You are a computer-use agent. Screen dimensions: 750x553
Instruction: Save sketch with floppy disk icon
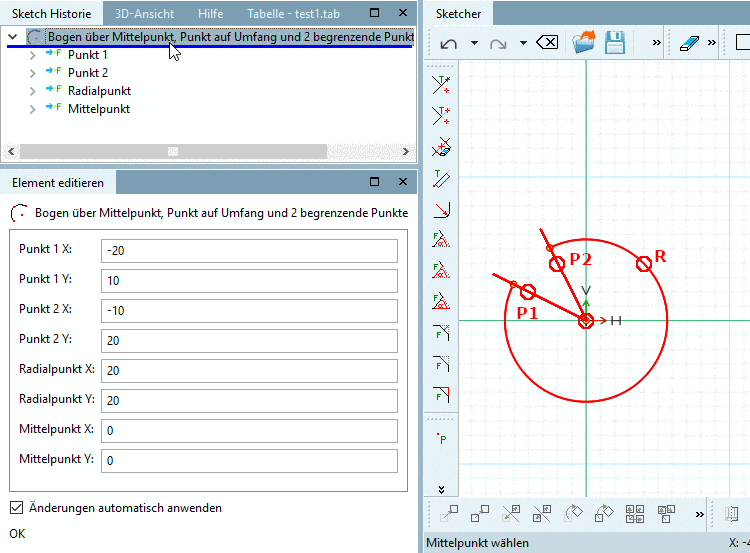615,42
